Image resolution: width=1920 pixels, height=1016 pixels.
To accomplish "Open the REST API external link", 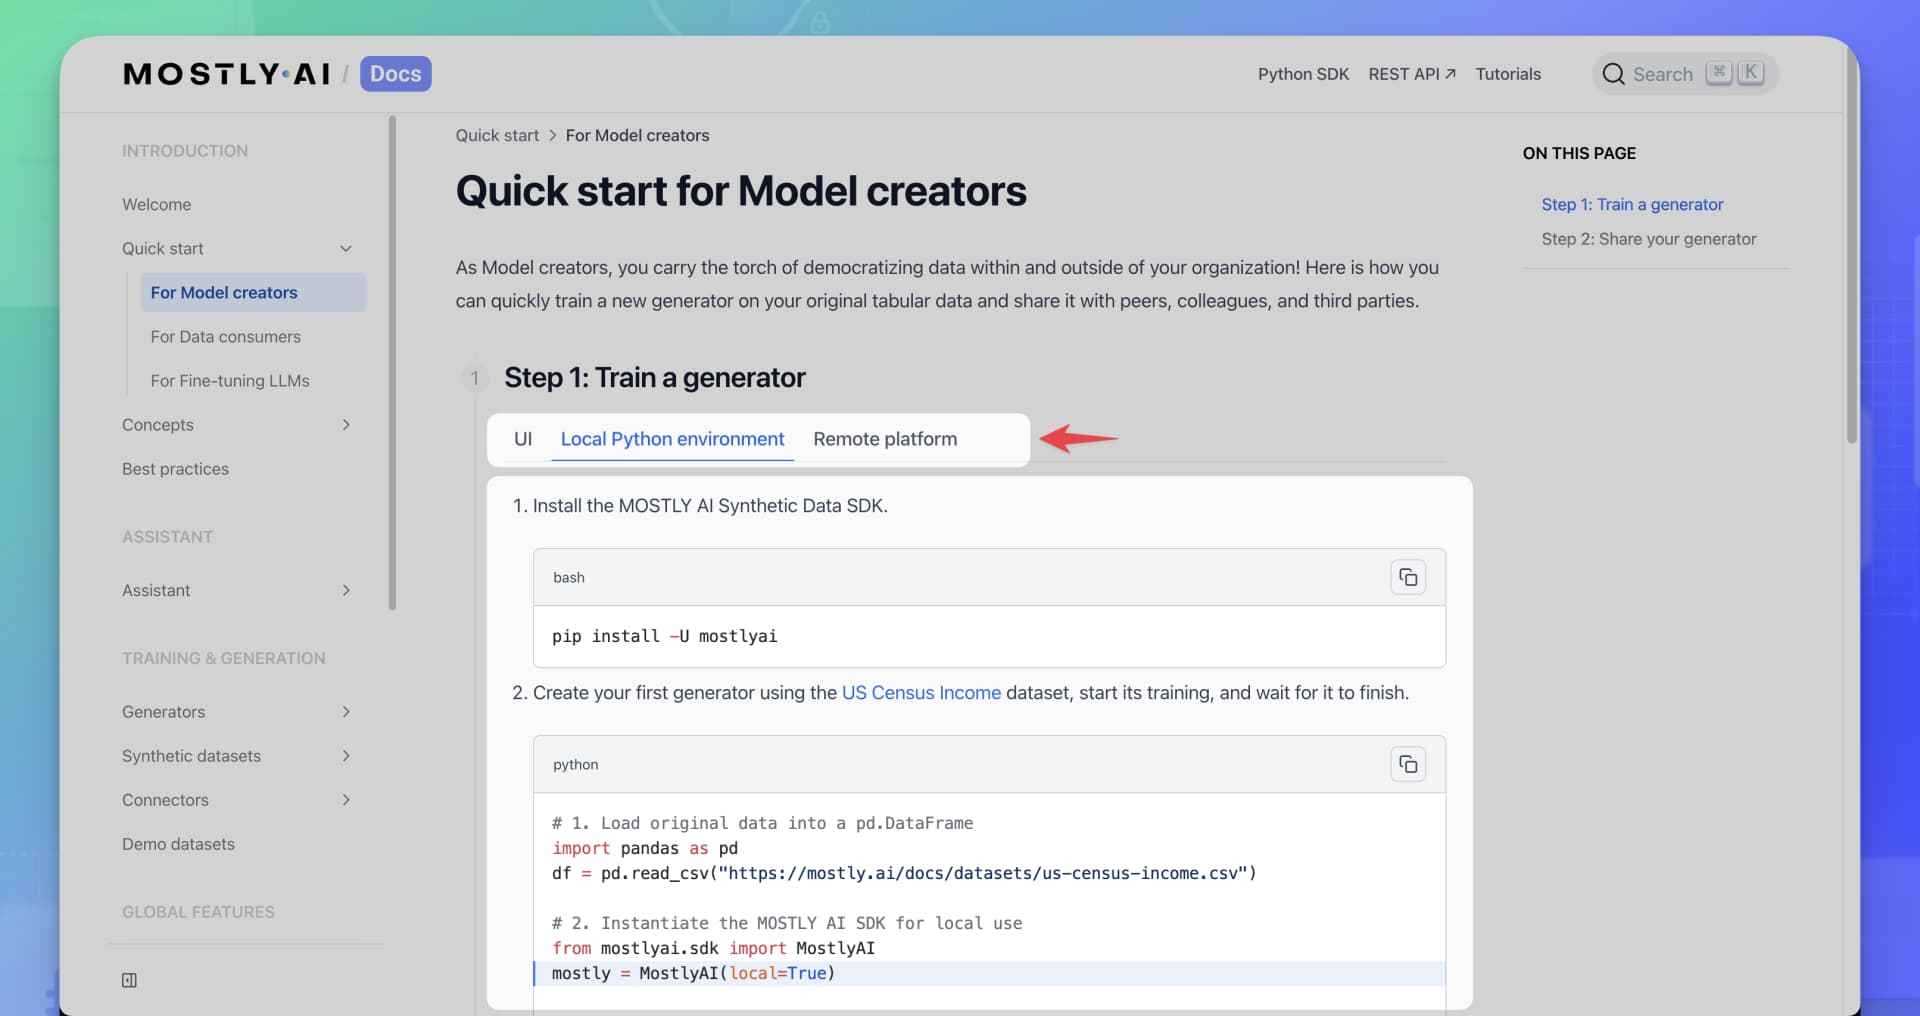I will [1412, 74].
